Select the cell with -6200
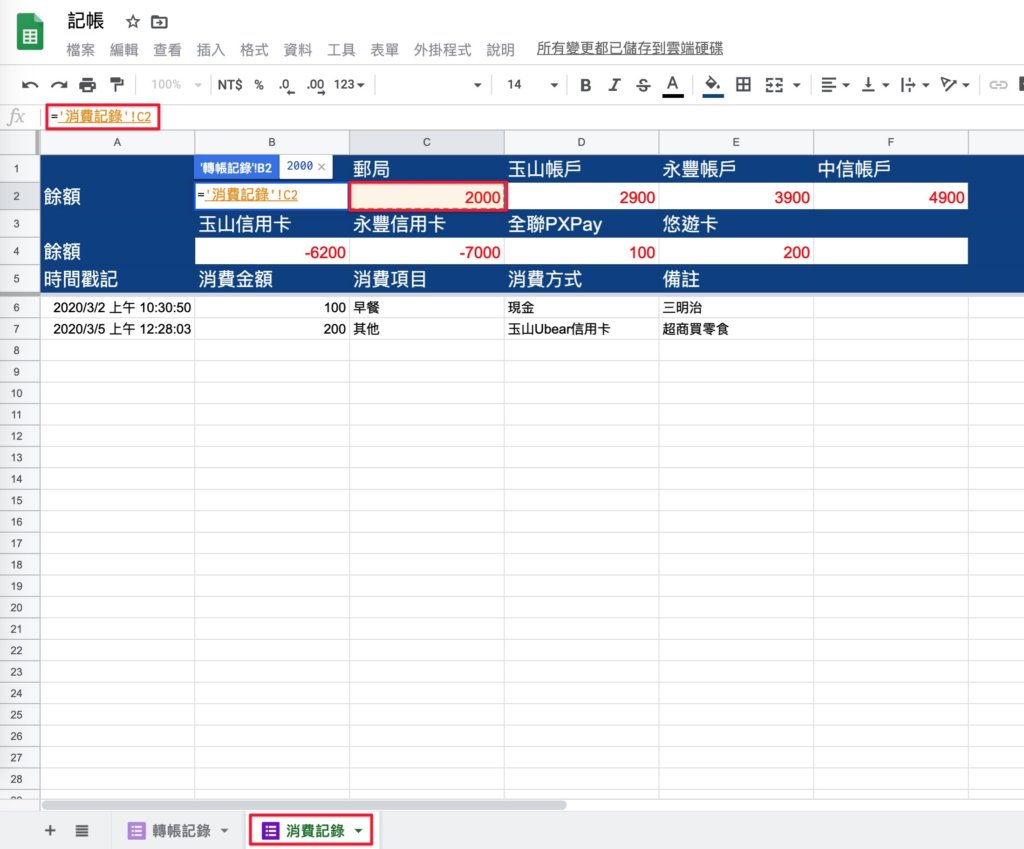This screenshot has width=1024, height=849. coord(272,252)
